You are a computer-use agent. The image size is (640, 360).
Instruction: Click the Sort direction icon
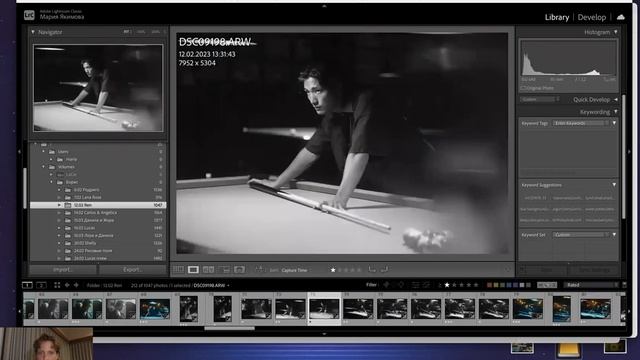coord(259,269)
